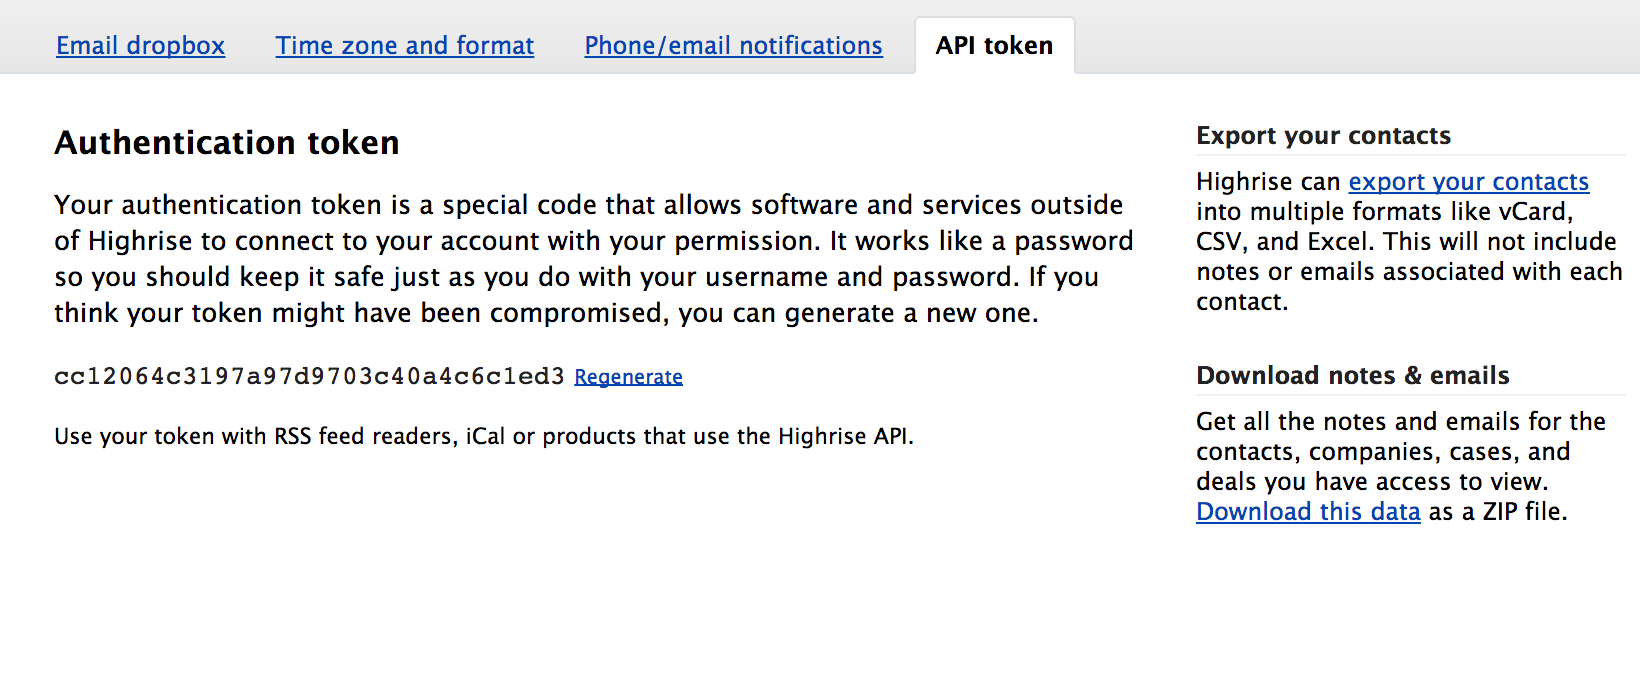Click the text "as a ZIP file"
The image size is (1640, 700).
[x=1498, y=512]
